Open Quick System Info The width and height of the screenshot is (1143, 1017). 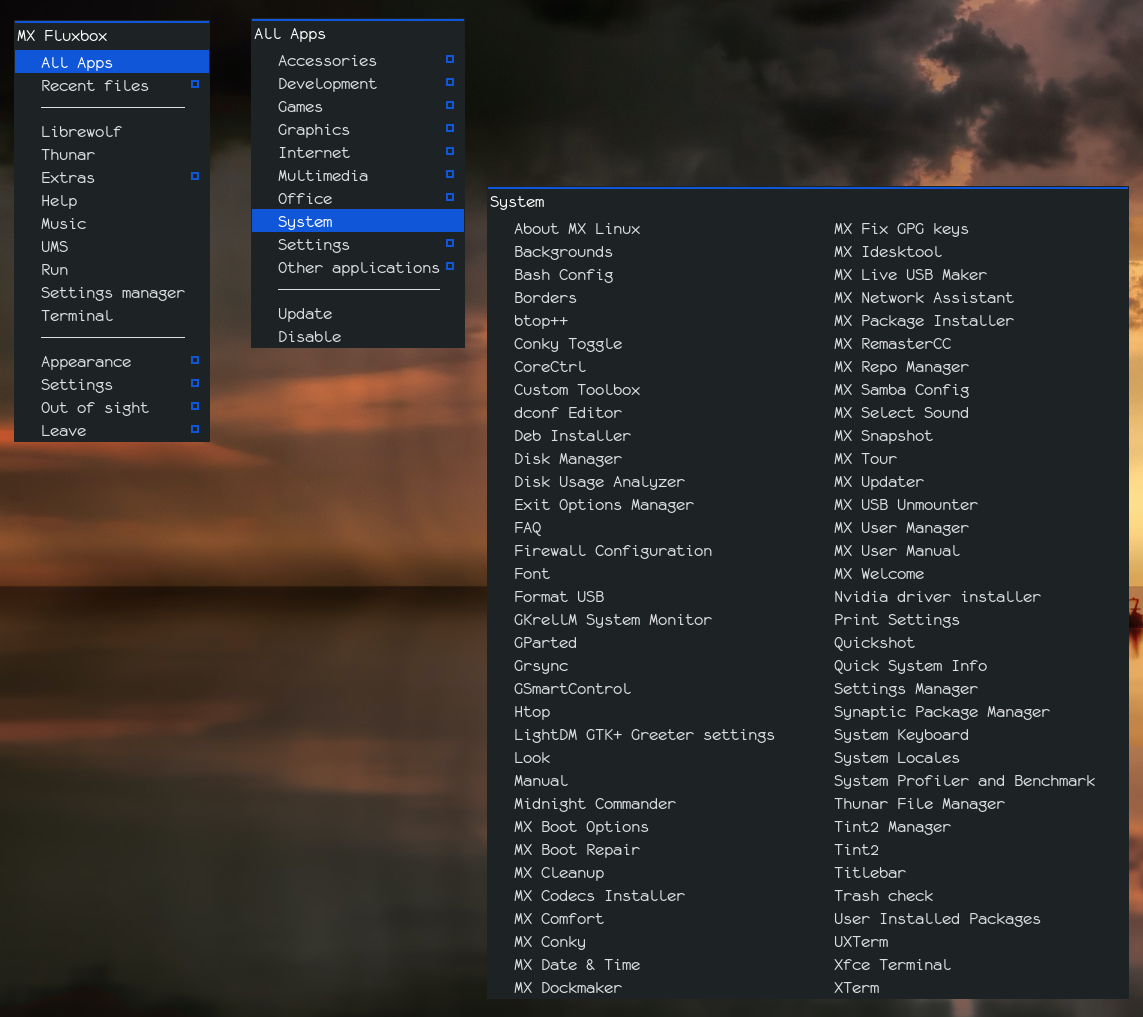pyautogui.click(x=910, y=666)
